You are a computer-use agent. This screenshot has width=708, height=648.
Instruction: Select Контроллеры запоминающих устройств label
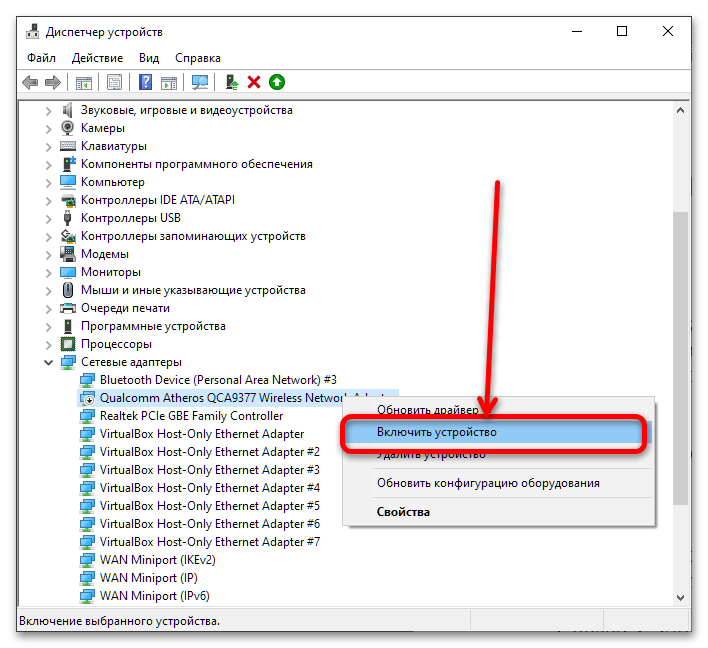(193, 236)
